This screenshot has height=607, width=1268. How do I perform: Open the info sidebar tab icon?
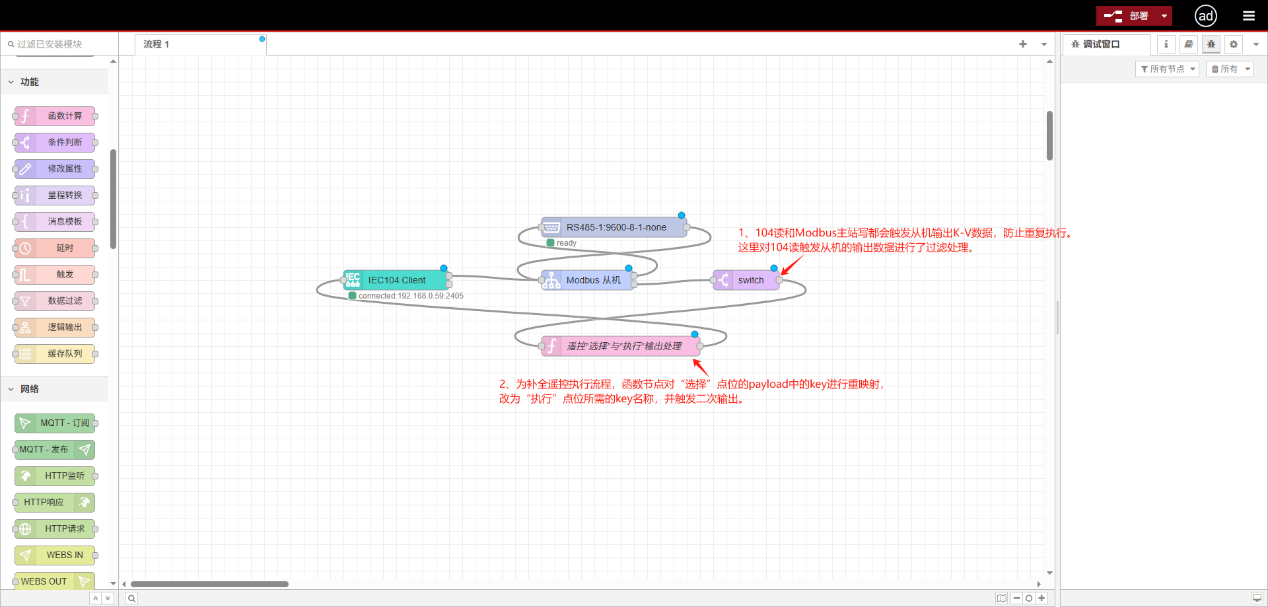(1166, 44)
